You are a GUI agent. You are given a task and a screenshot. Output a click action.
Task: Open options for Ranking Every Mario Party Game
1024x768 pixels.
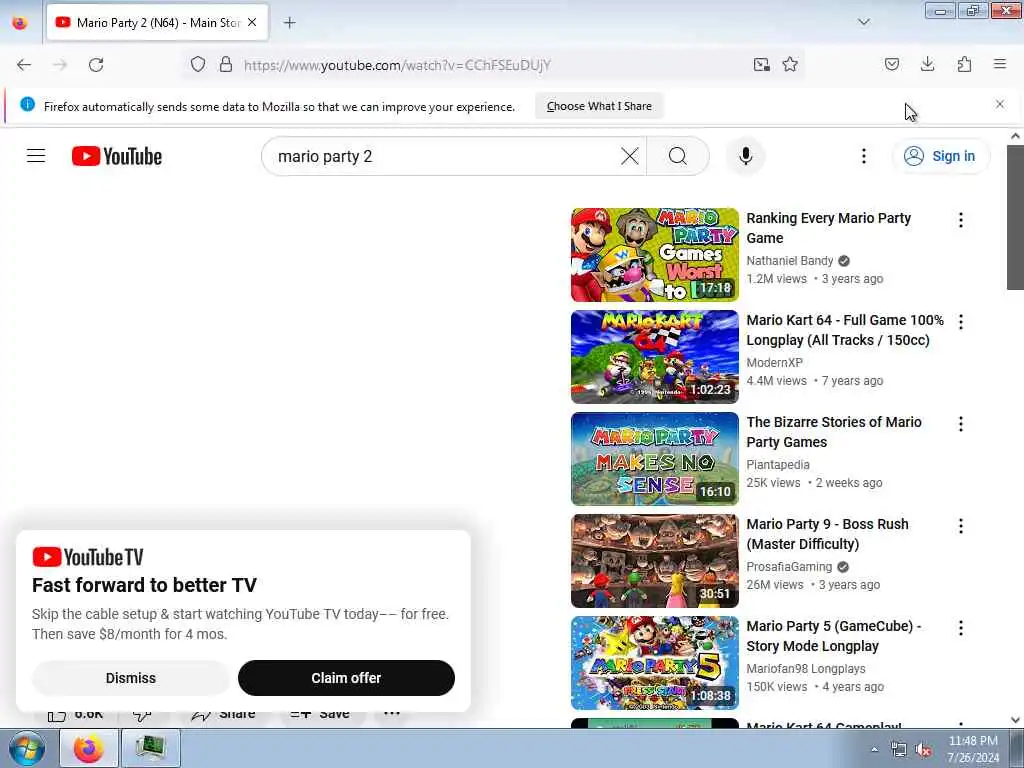[960, 220]
